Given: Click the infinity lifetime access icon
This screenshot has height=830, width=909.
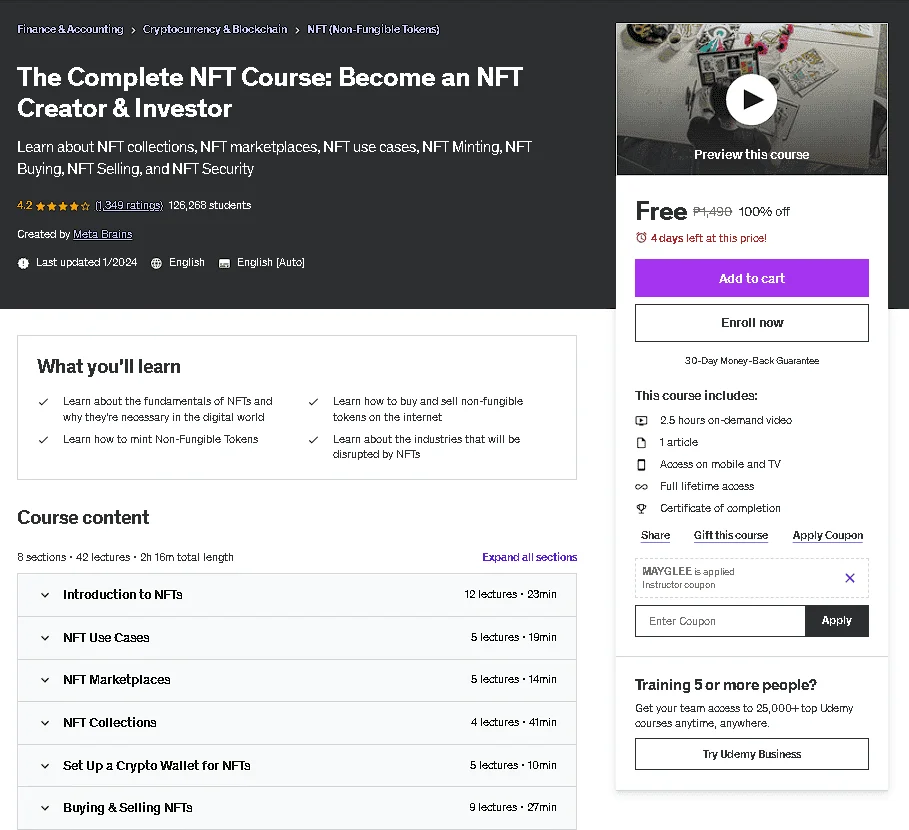Looking at the screenshot, I should tap(641, 487).
